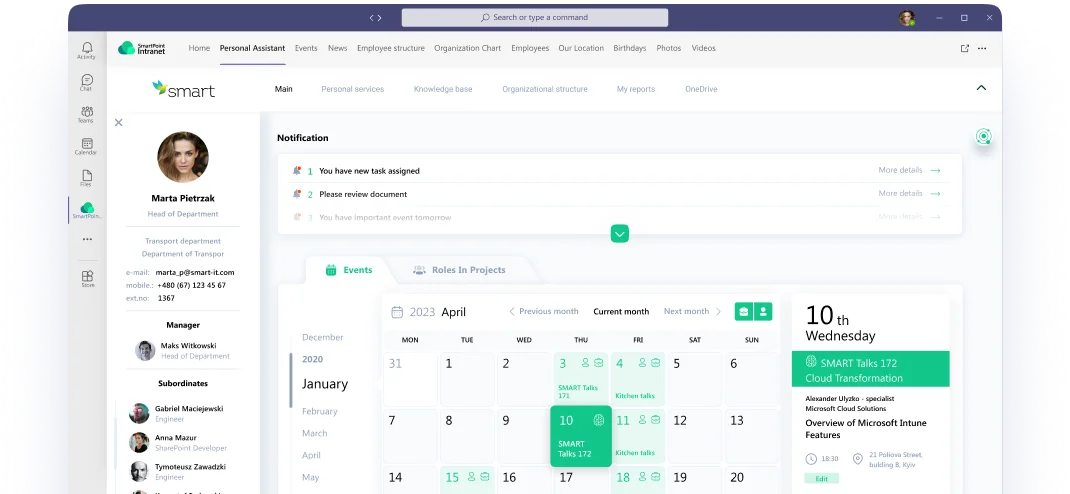Open Files in Teams sidebar
Viewport: 1070px width, 494px height.
click(87, 177)
